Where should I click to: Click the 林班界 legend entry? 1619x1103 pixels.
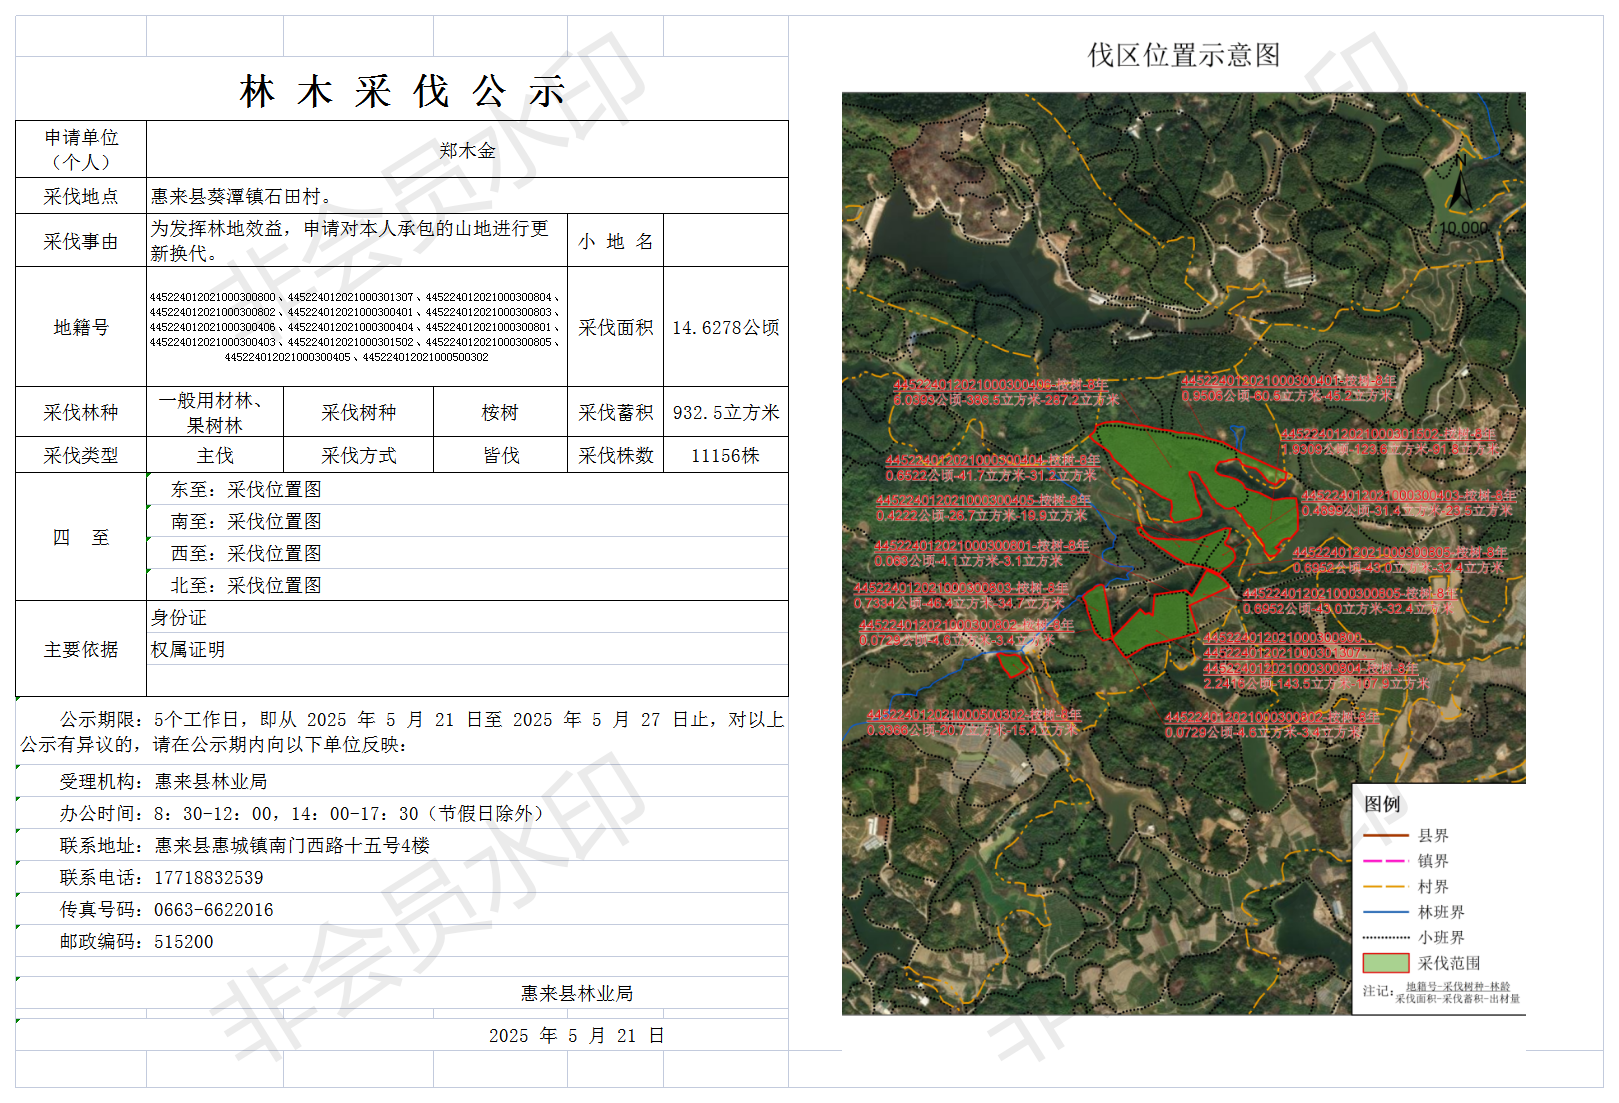pos(1414,912)
